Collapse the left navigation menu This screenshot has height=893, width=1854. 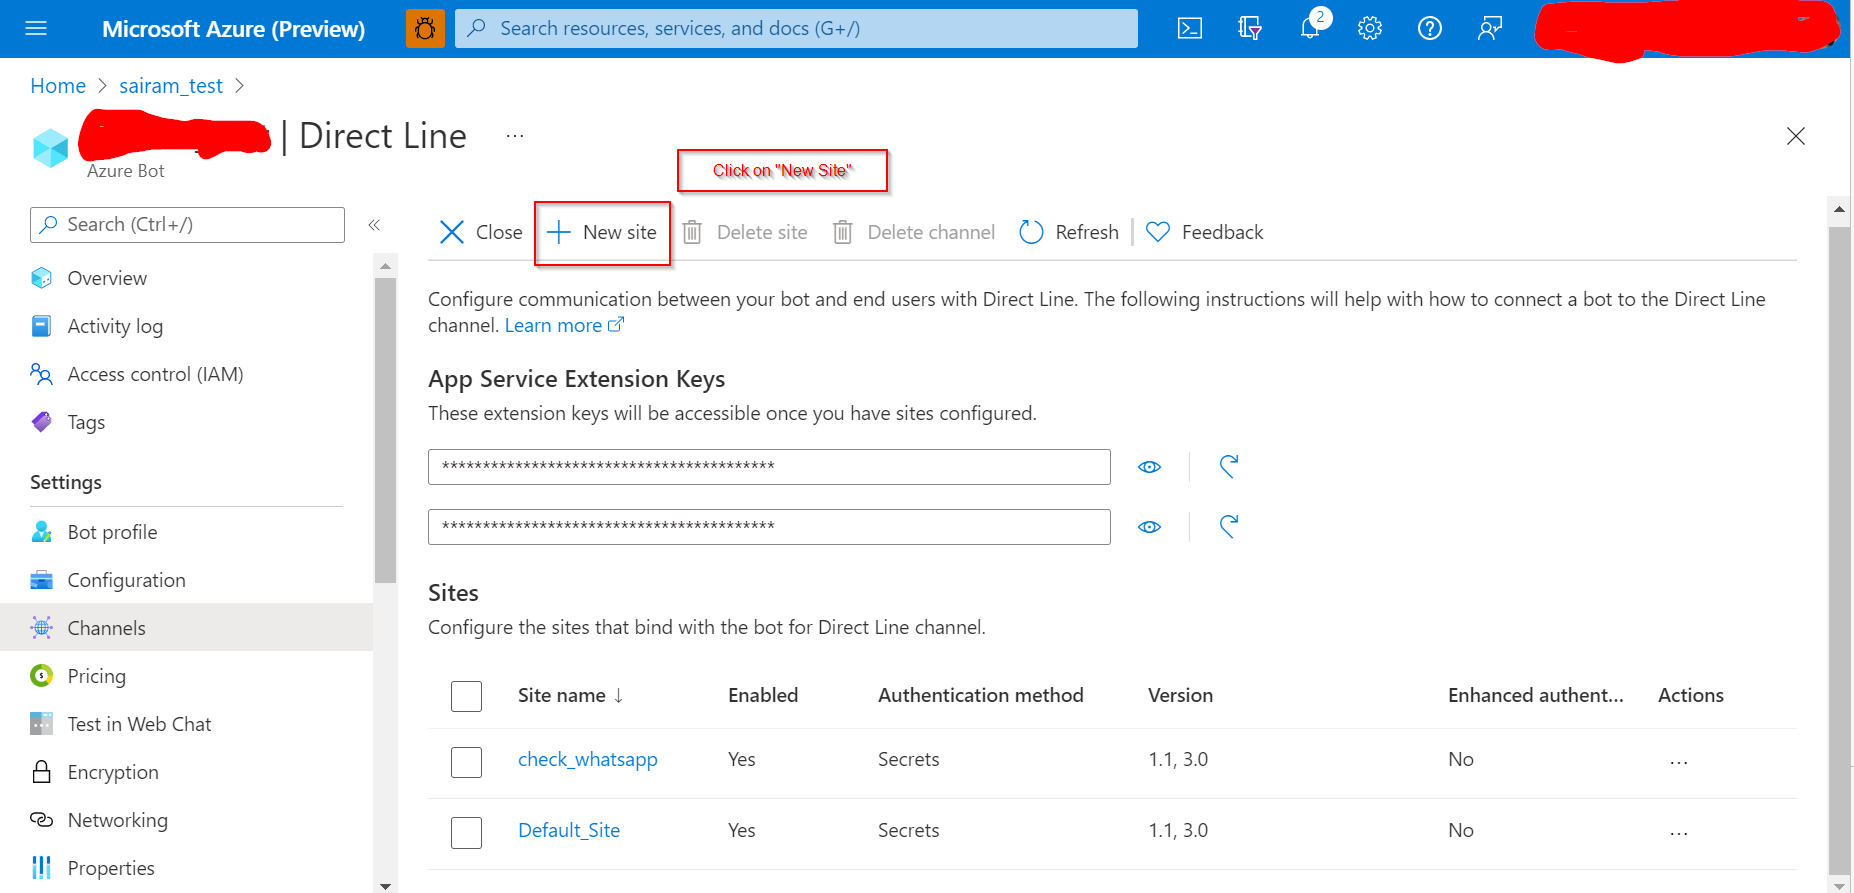tap(374, 225)
